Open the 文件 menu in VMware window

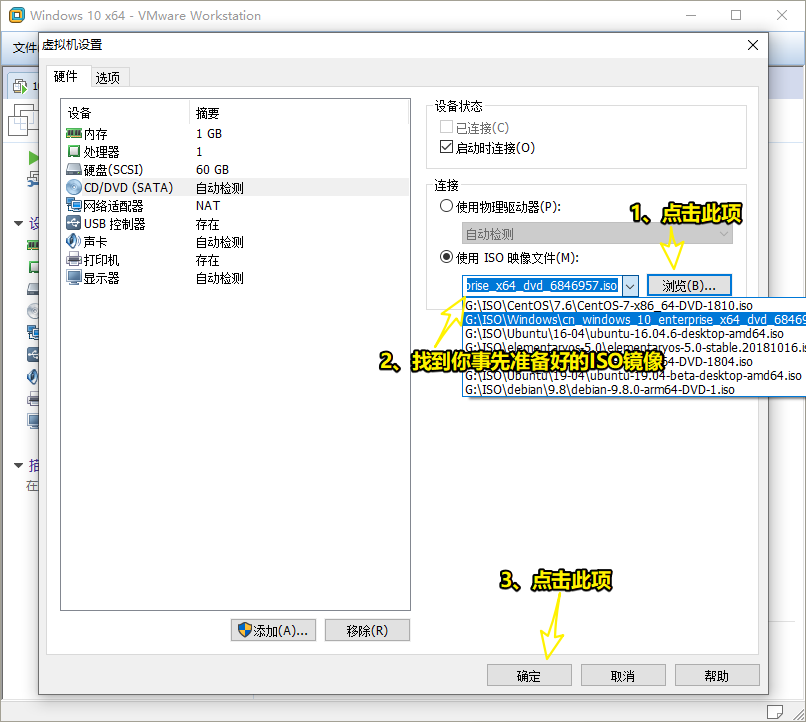click(25, 48)
